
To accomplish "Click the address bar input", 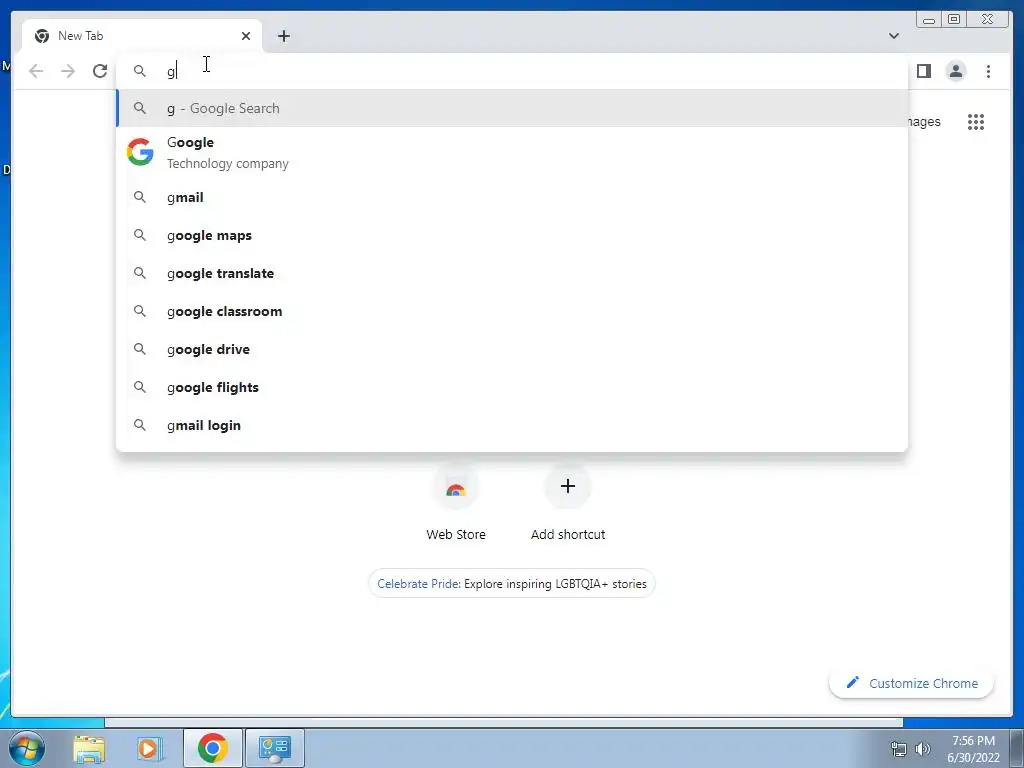I will (x=511, y=71).
